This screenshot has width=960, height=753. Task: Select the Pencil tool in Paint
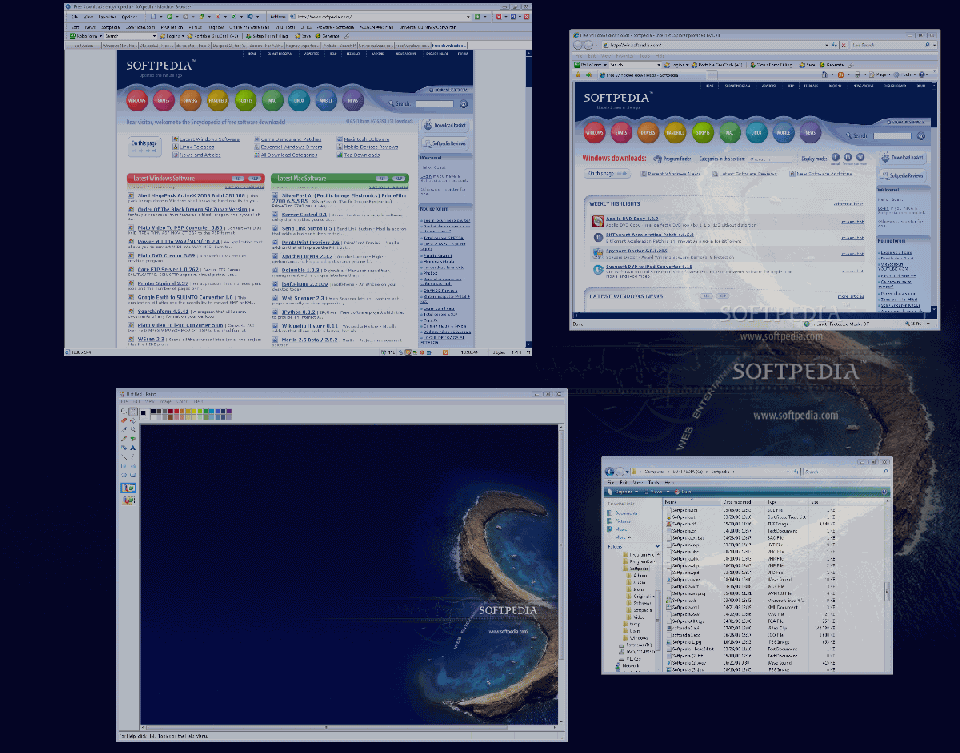pyautogui.click(x=124, y=439)
